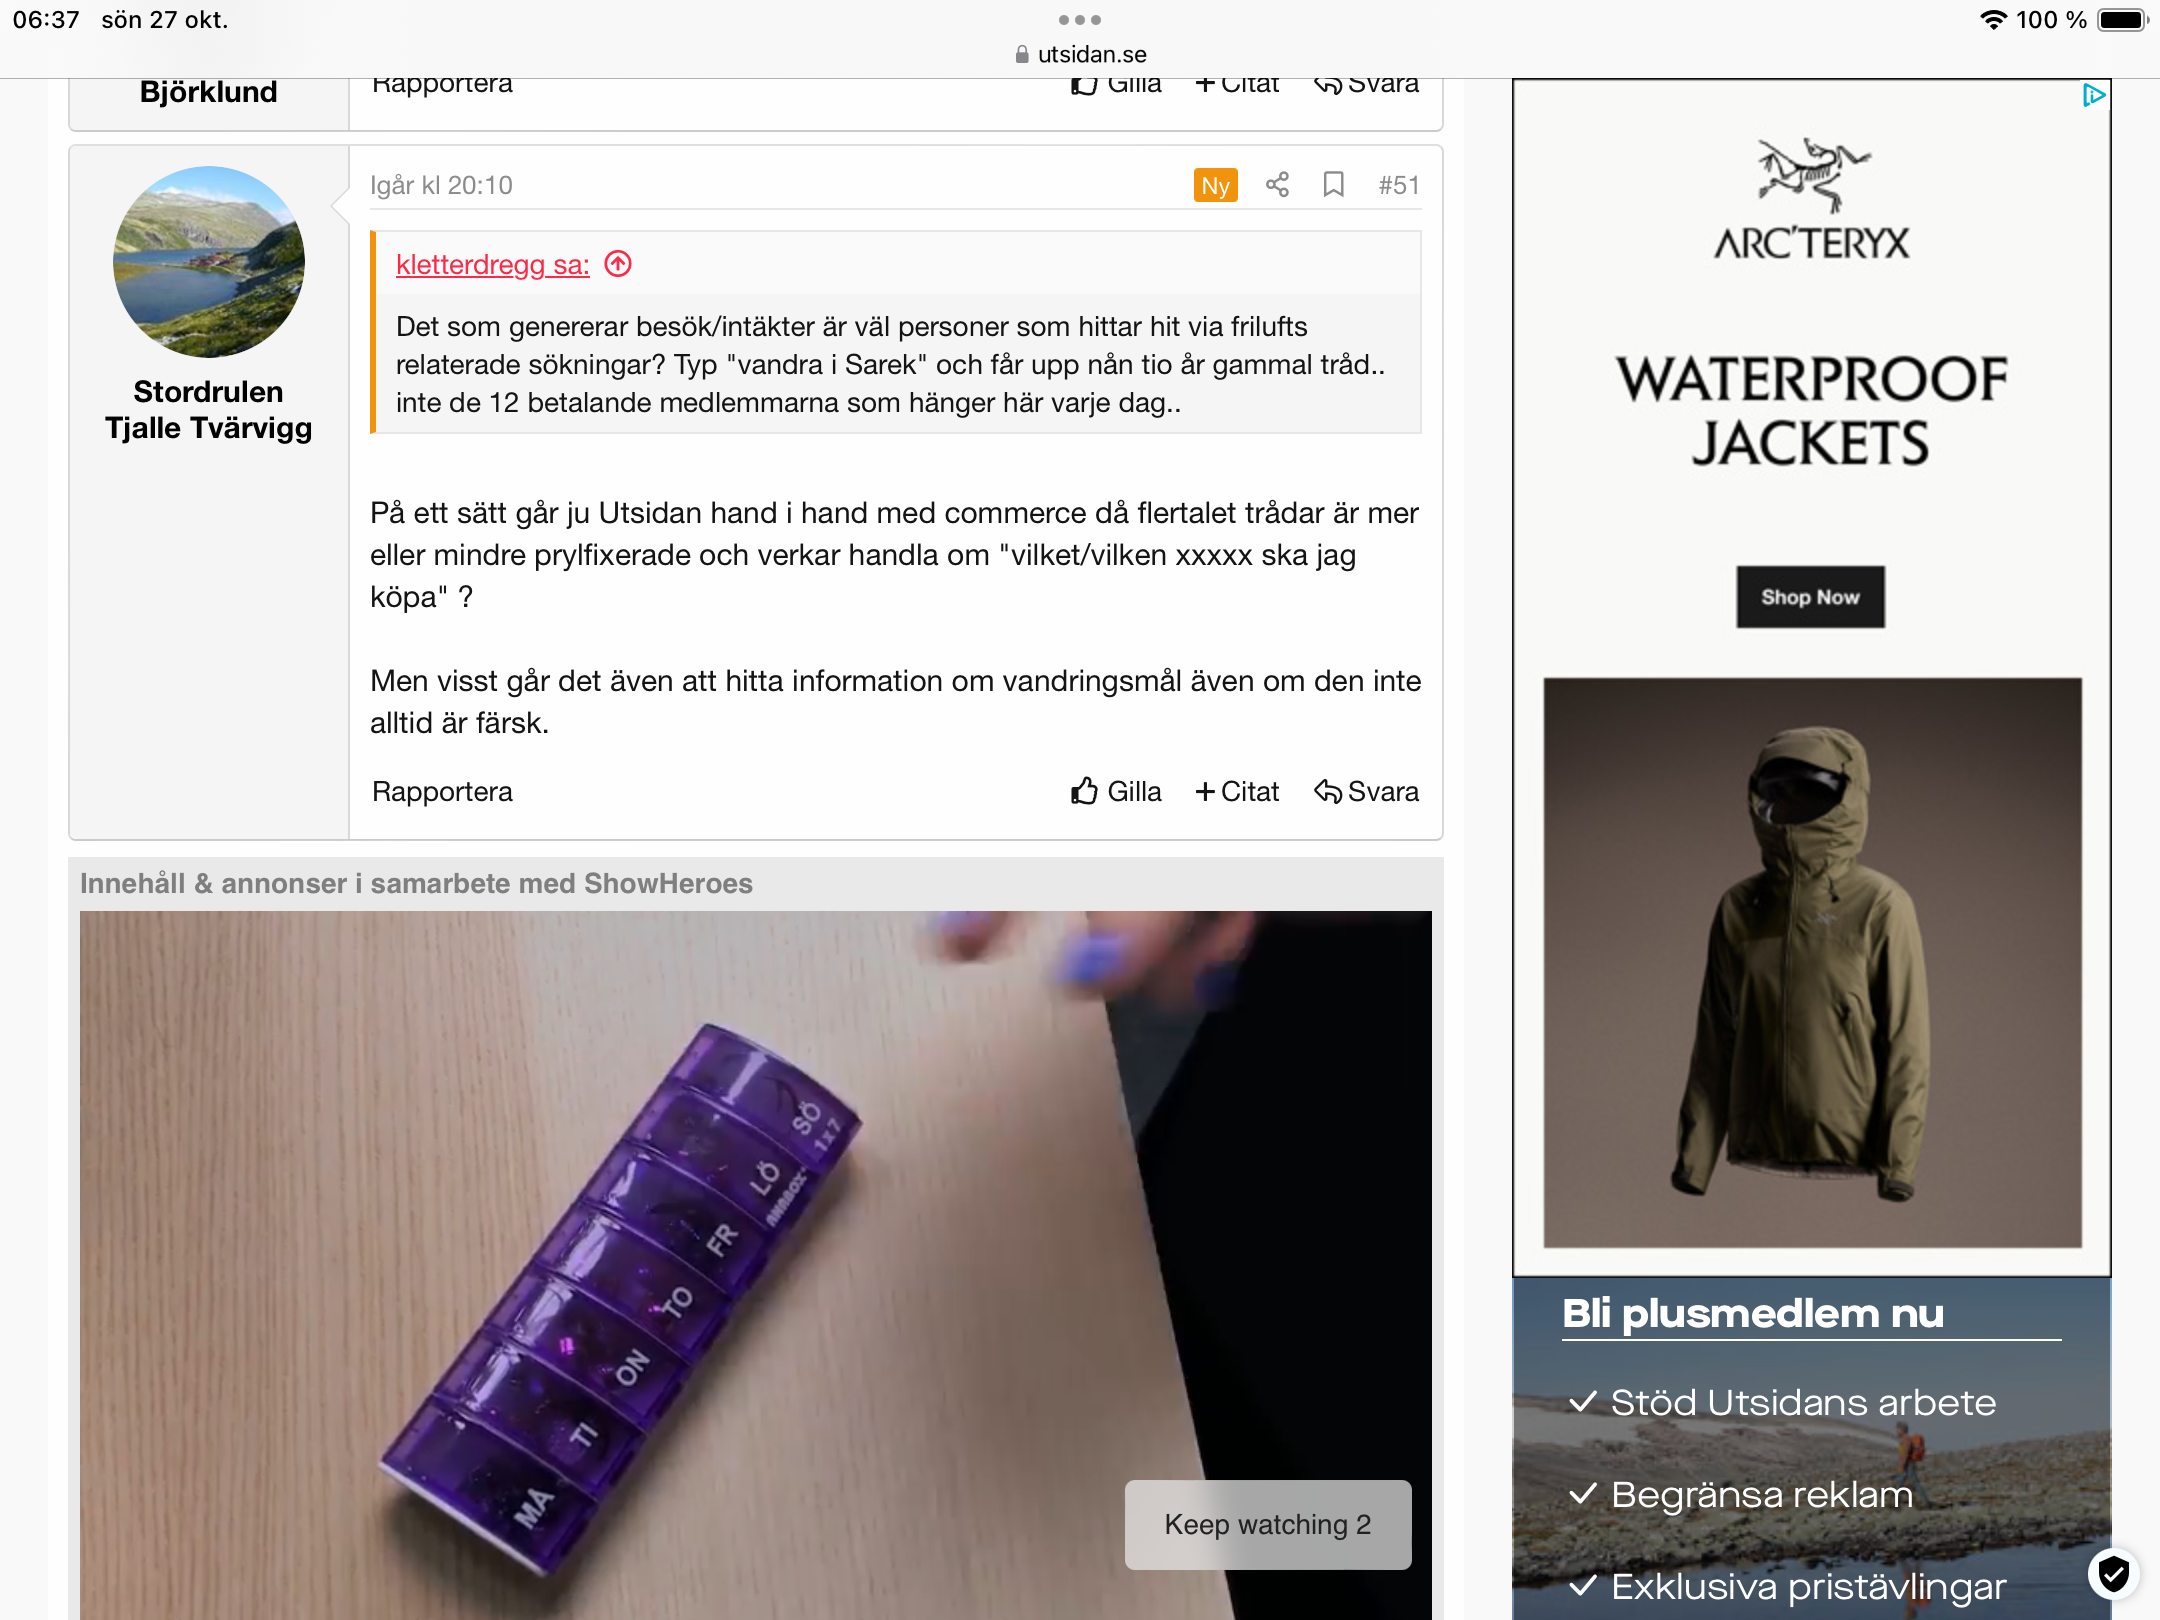
Task: Open Stordrulen Tjalle Tvärvigg username
Action: 209,410
